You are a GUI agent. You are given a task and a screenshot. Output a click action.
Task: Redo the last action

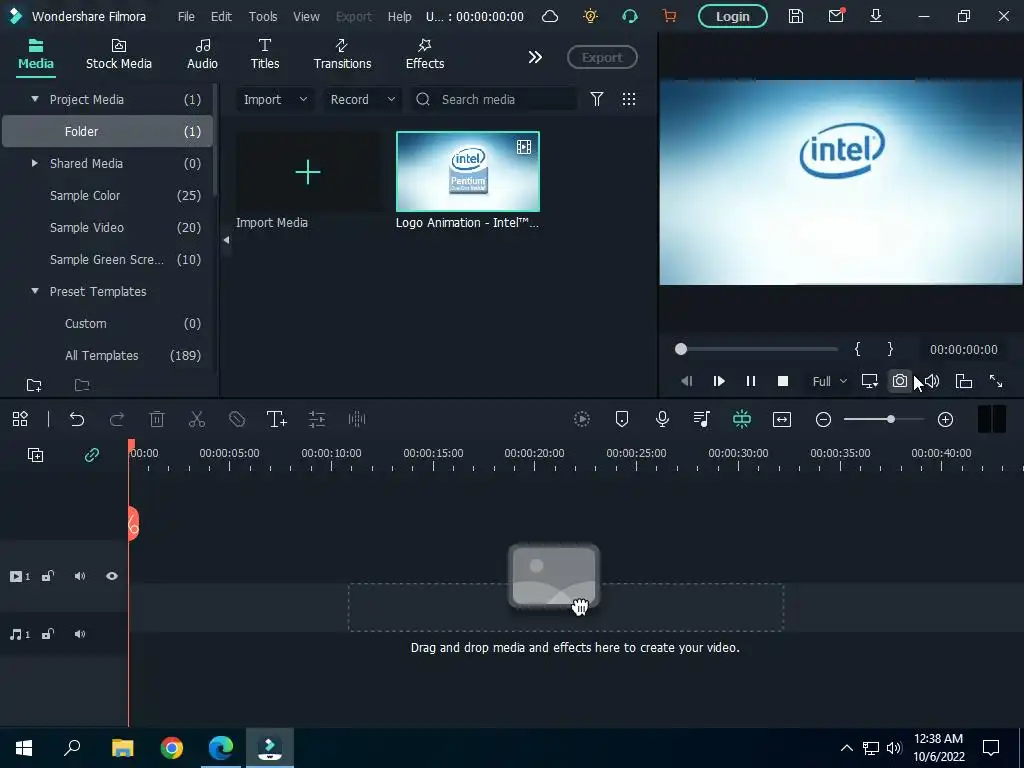point(117,419)
